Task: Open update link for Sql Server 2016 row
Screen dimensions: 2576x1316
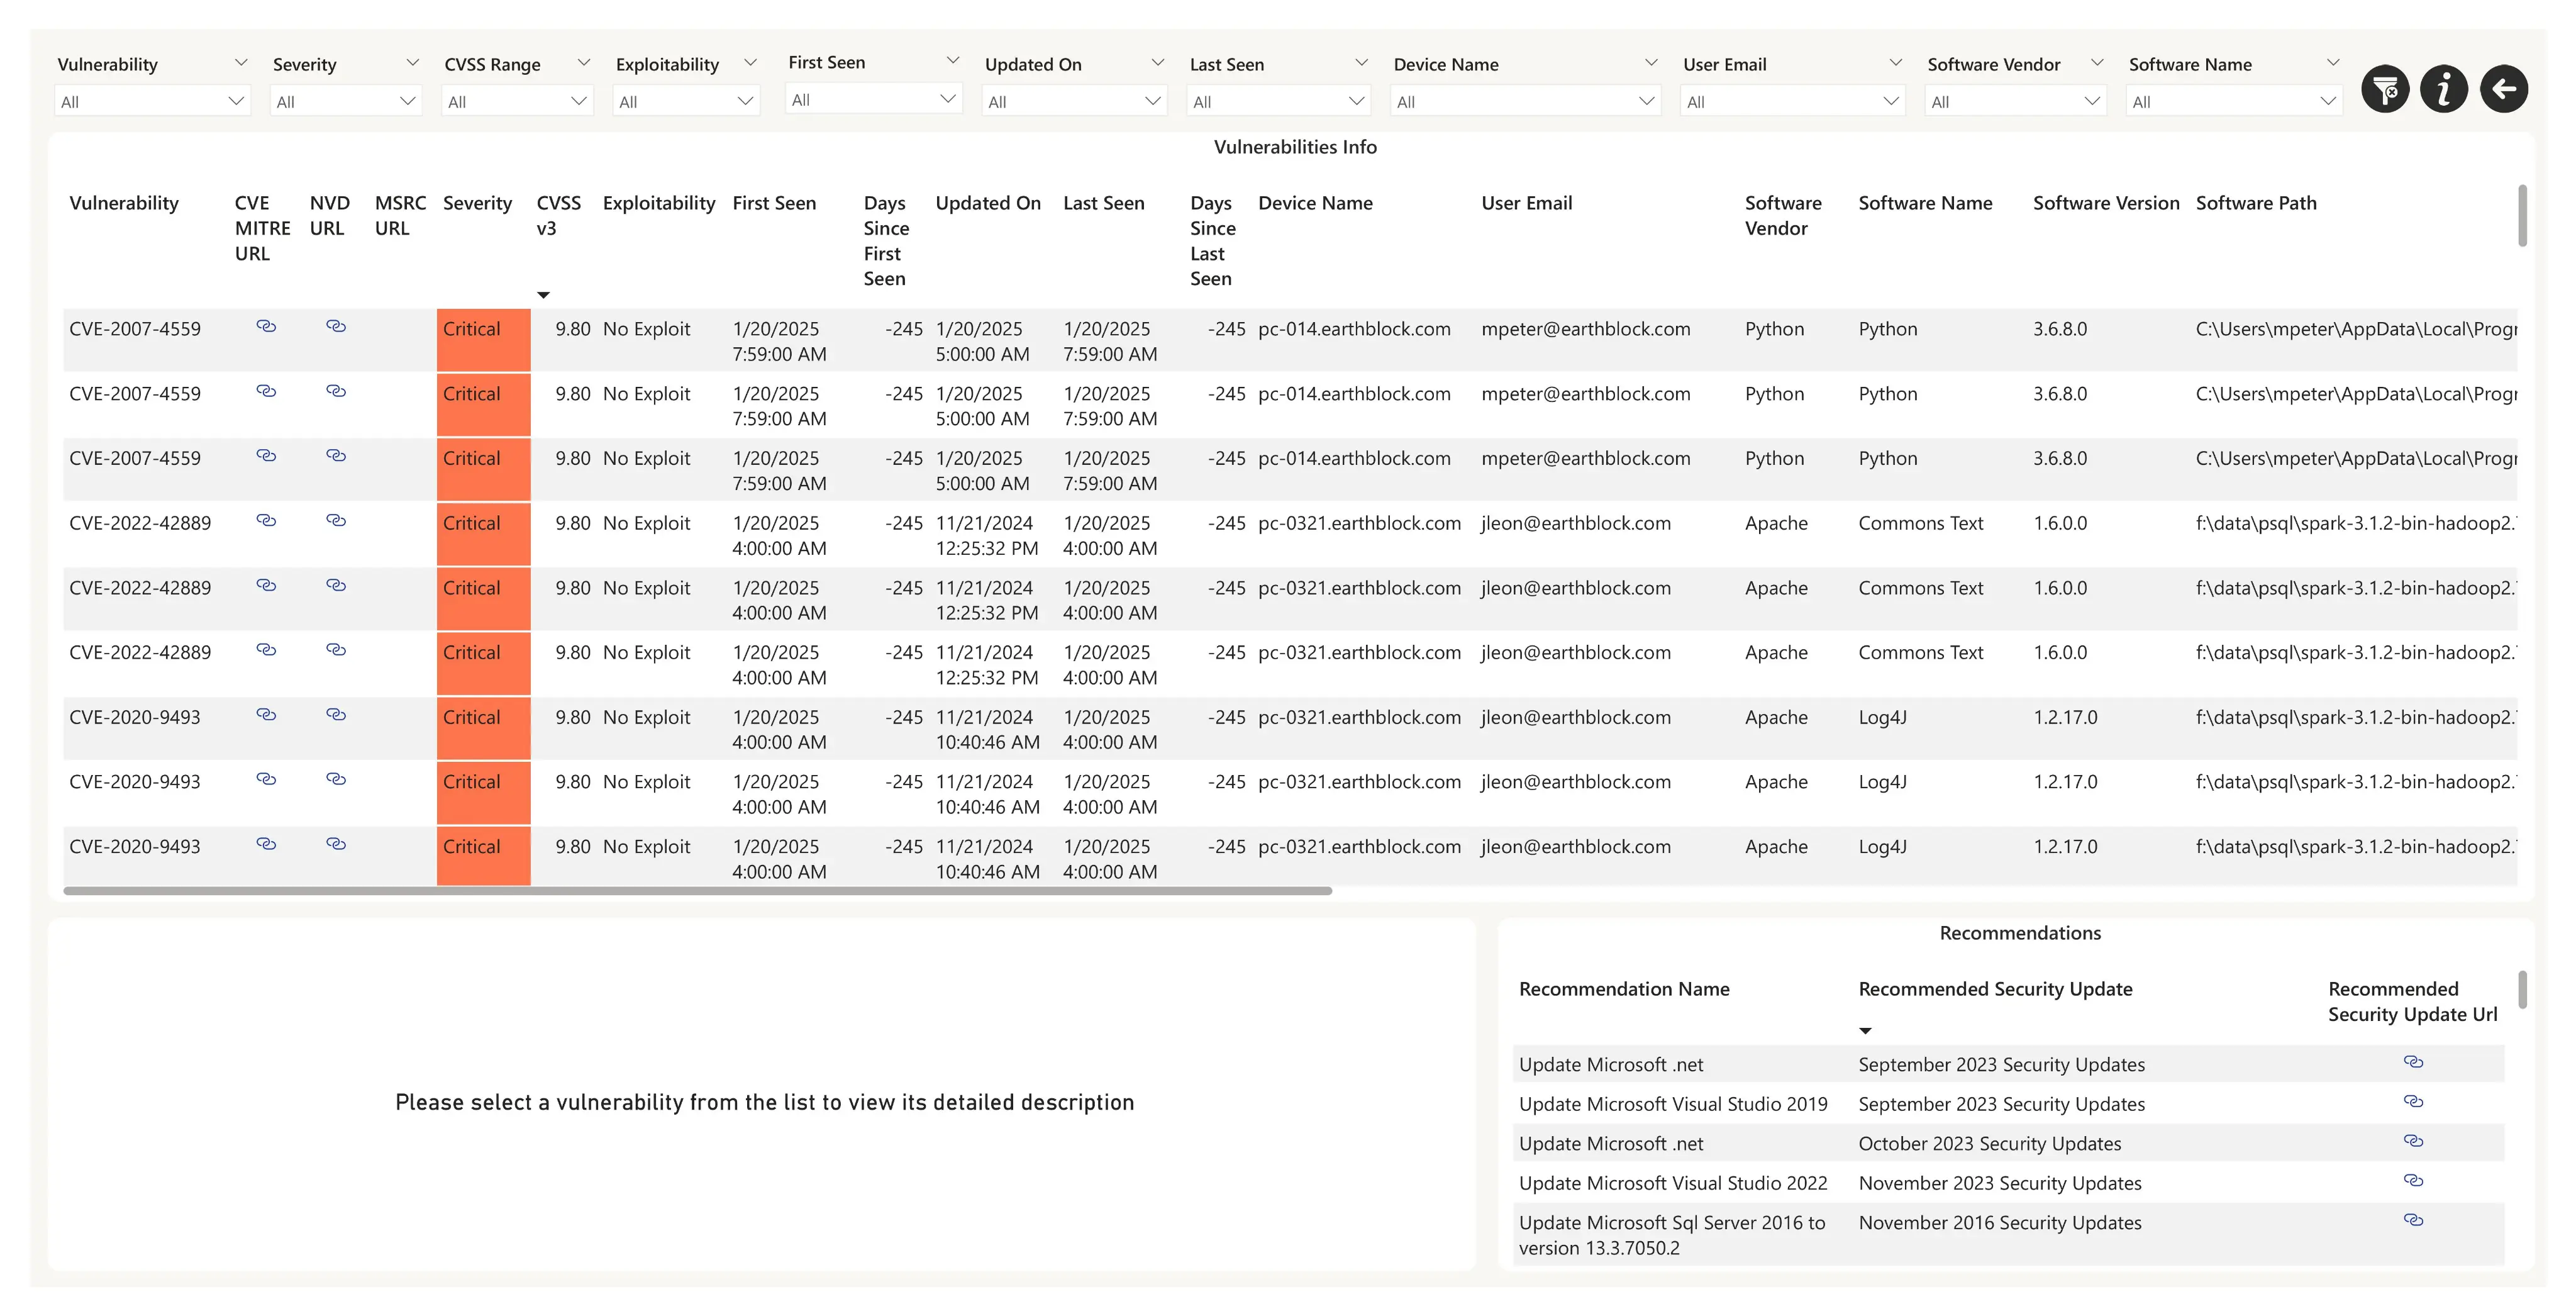Action: 2413,1221
